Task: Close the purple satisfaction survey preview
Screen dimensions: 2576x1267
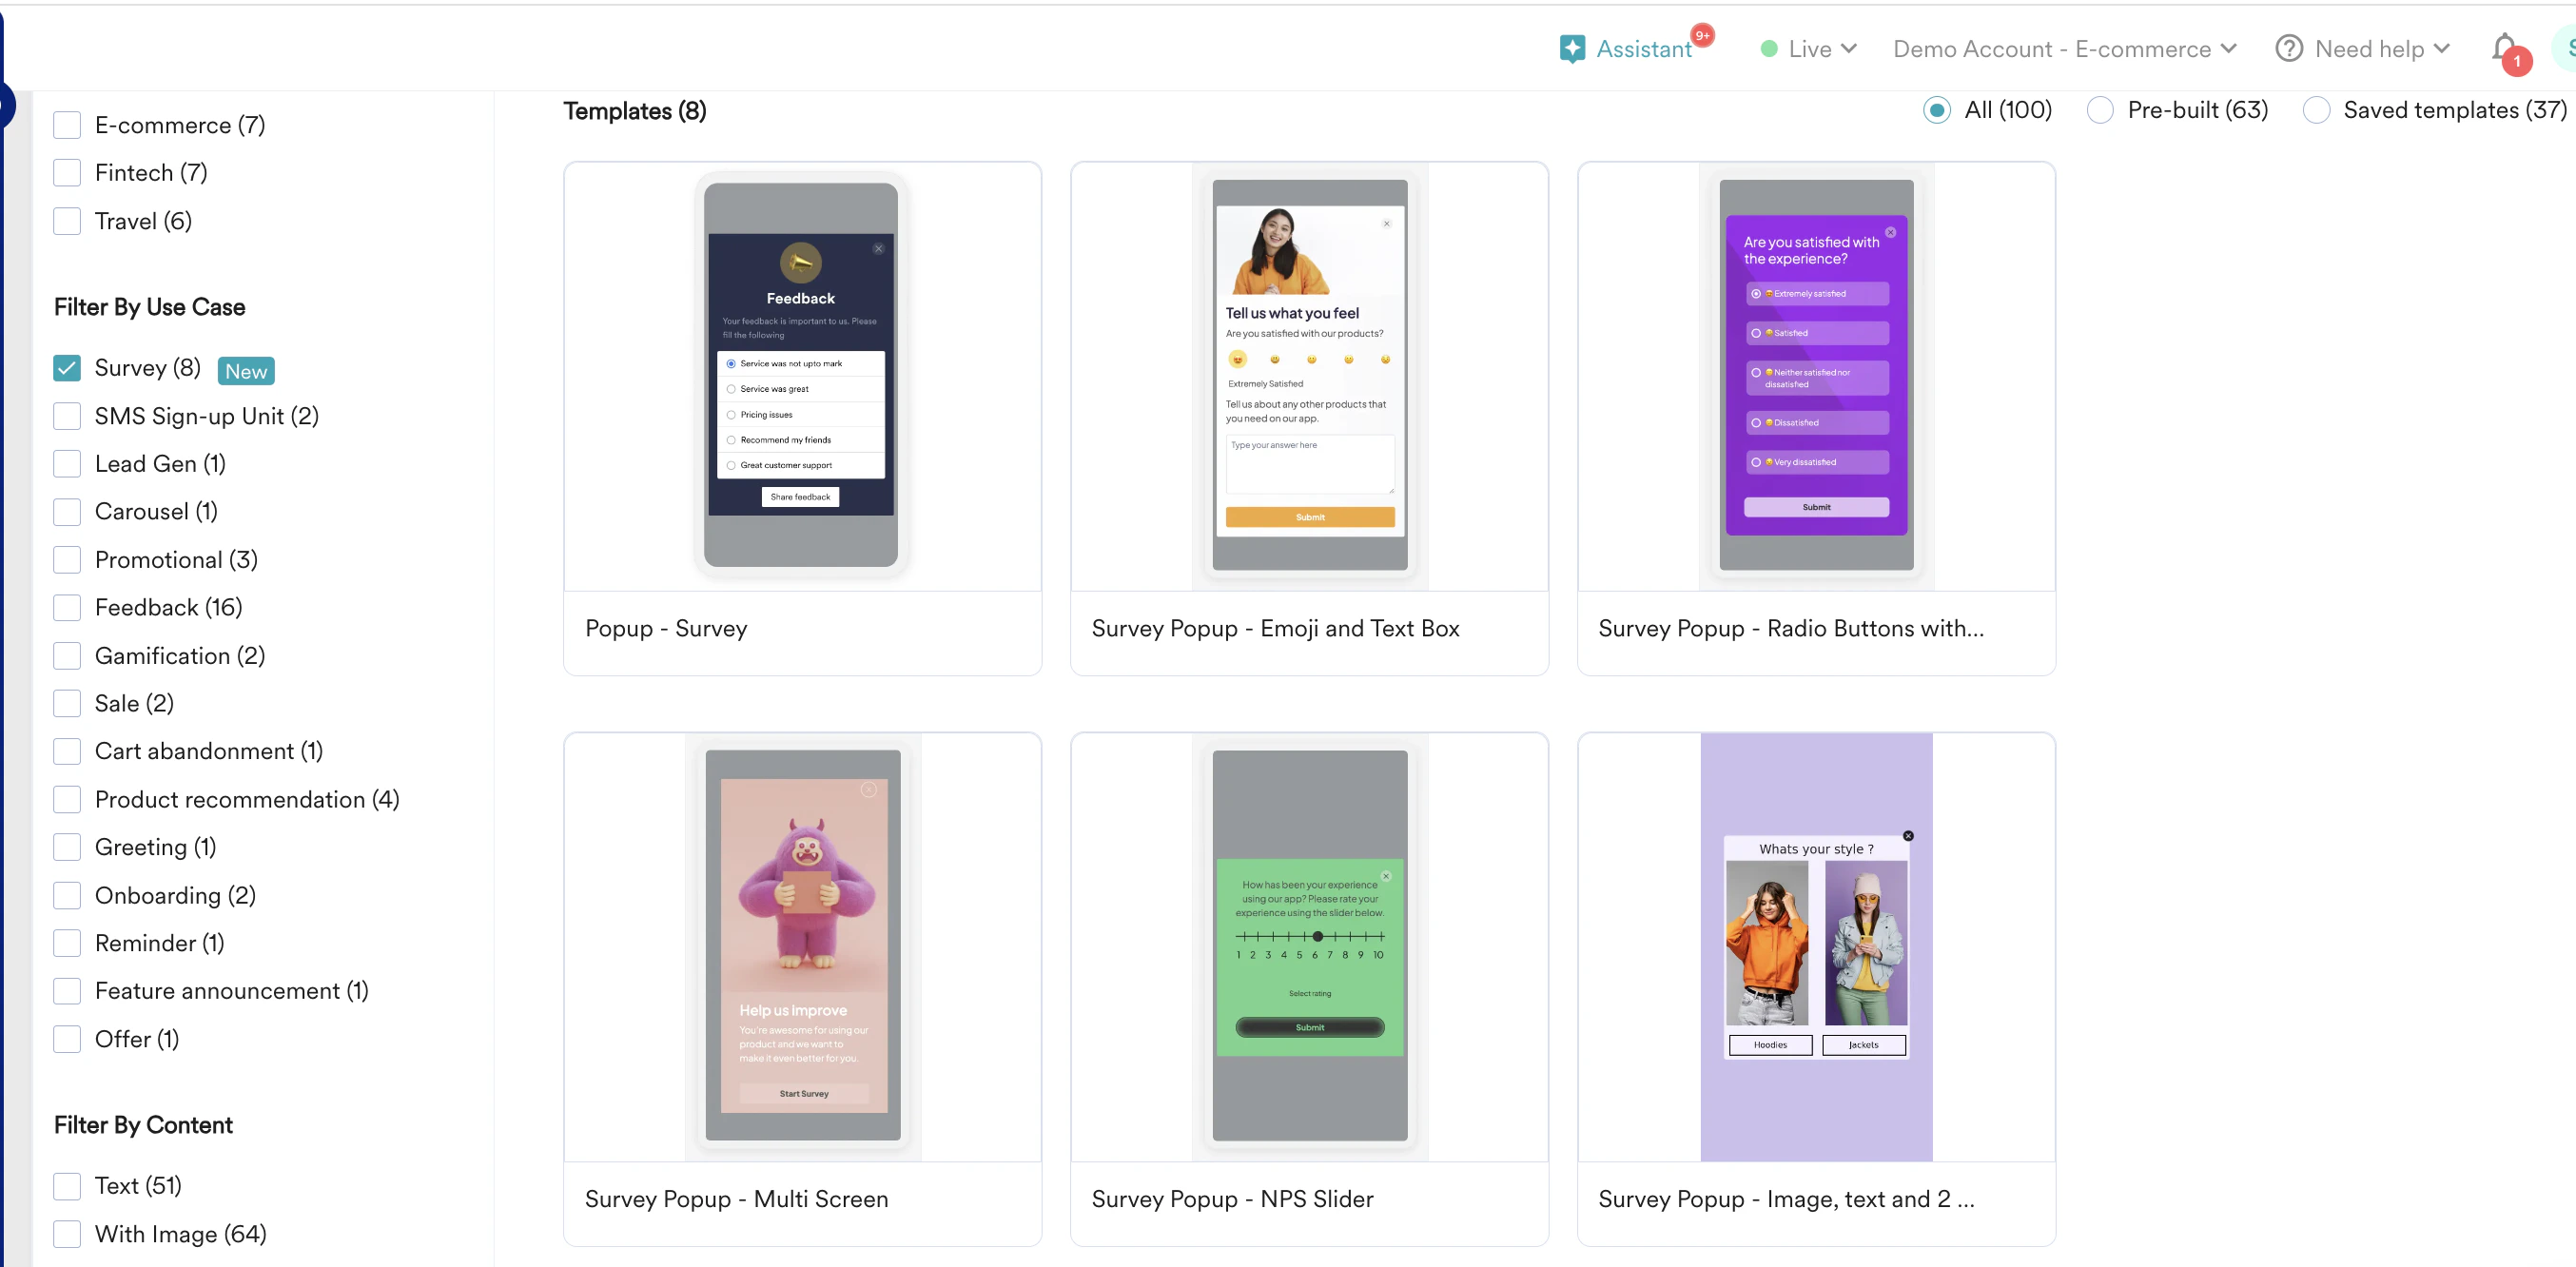Action: coord(1890,232)
